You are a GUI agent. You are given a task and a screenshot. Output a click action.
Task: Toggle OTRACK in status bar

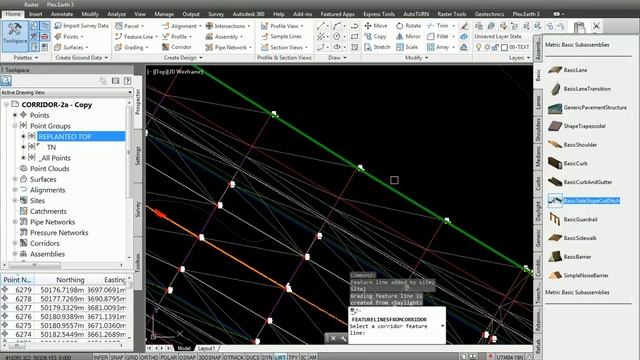click(x=233, y=357)
